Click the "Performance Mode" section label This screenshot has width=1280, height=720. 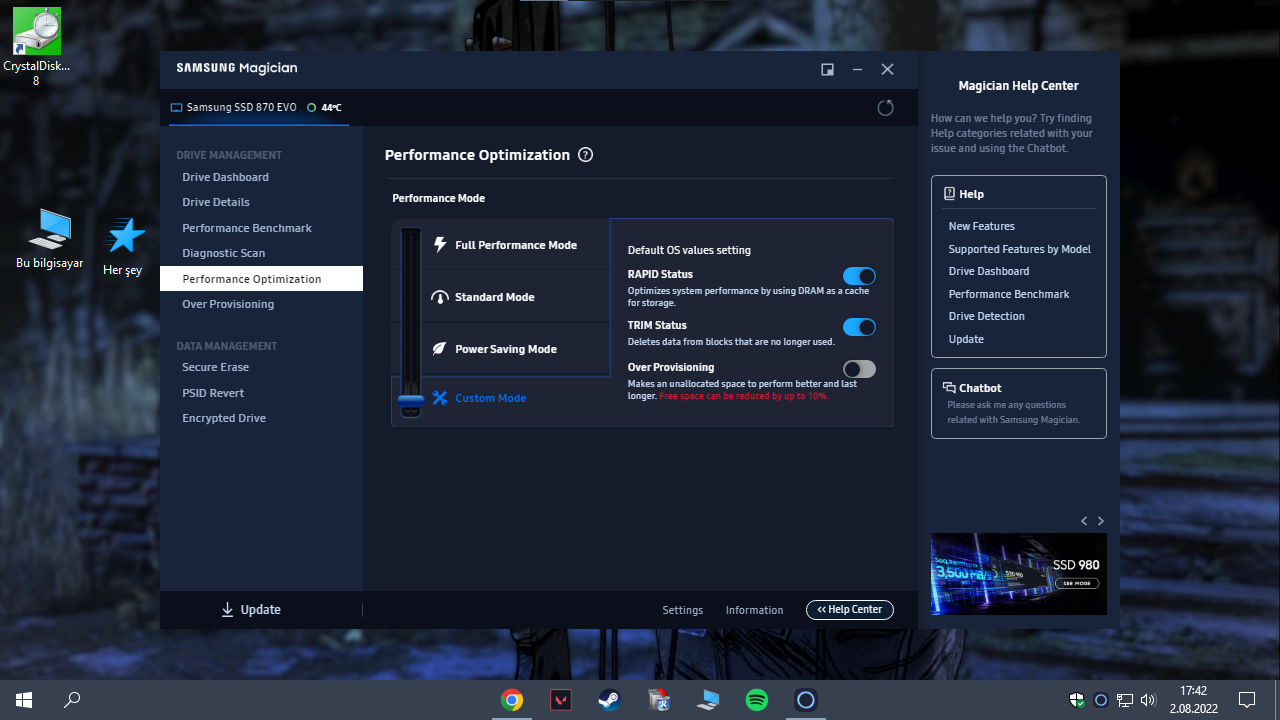(x=438, y=198)
